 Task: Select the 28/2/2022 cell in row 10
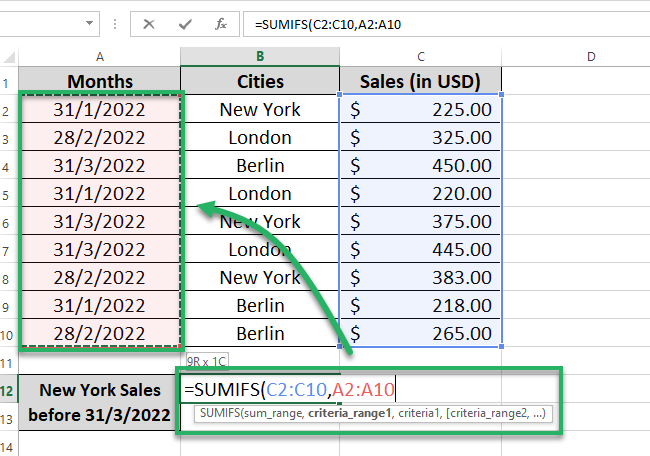click(x=99, y=333)
